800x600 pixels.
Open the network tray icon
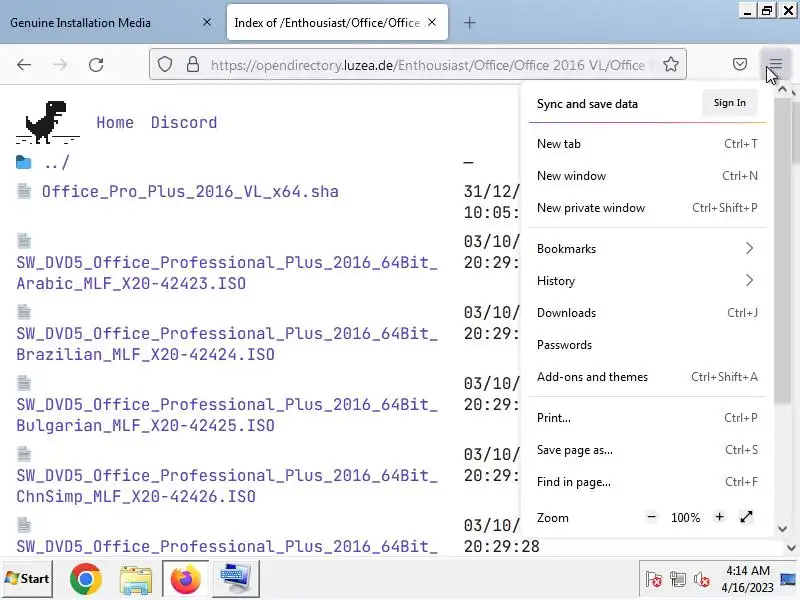tap(678, 580)
